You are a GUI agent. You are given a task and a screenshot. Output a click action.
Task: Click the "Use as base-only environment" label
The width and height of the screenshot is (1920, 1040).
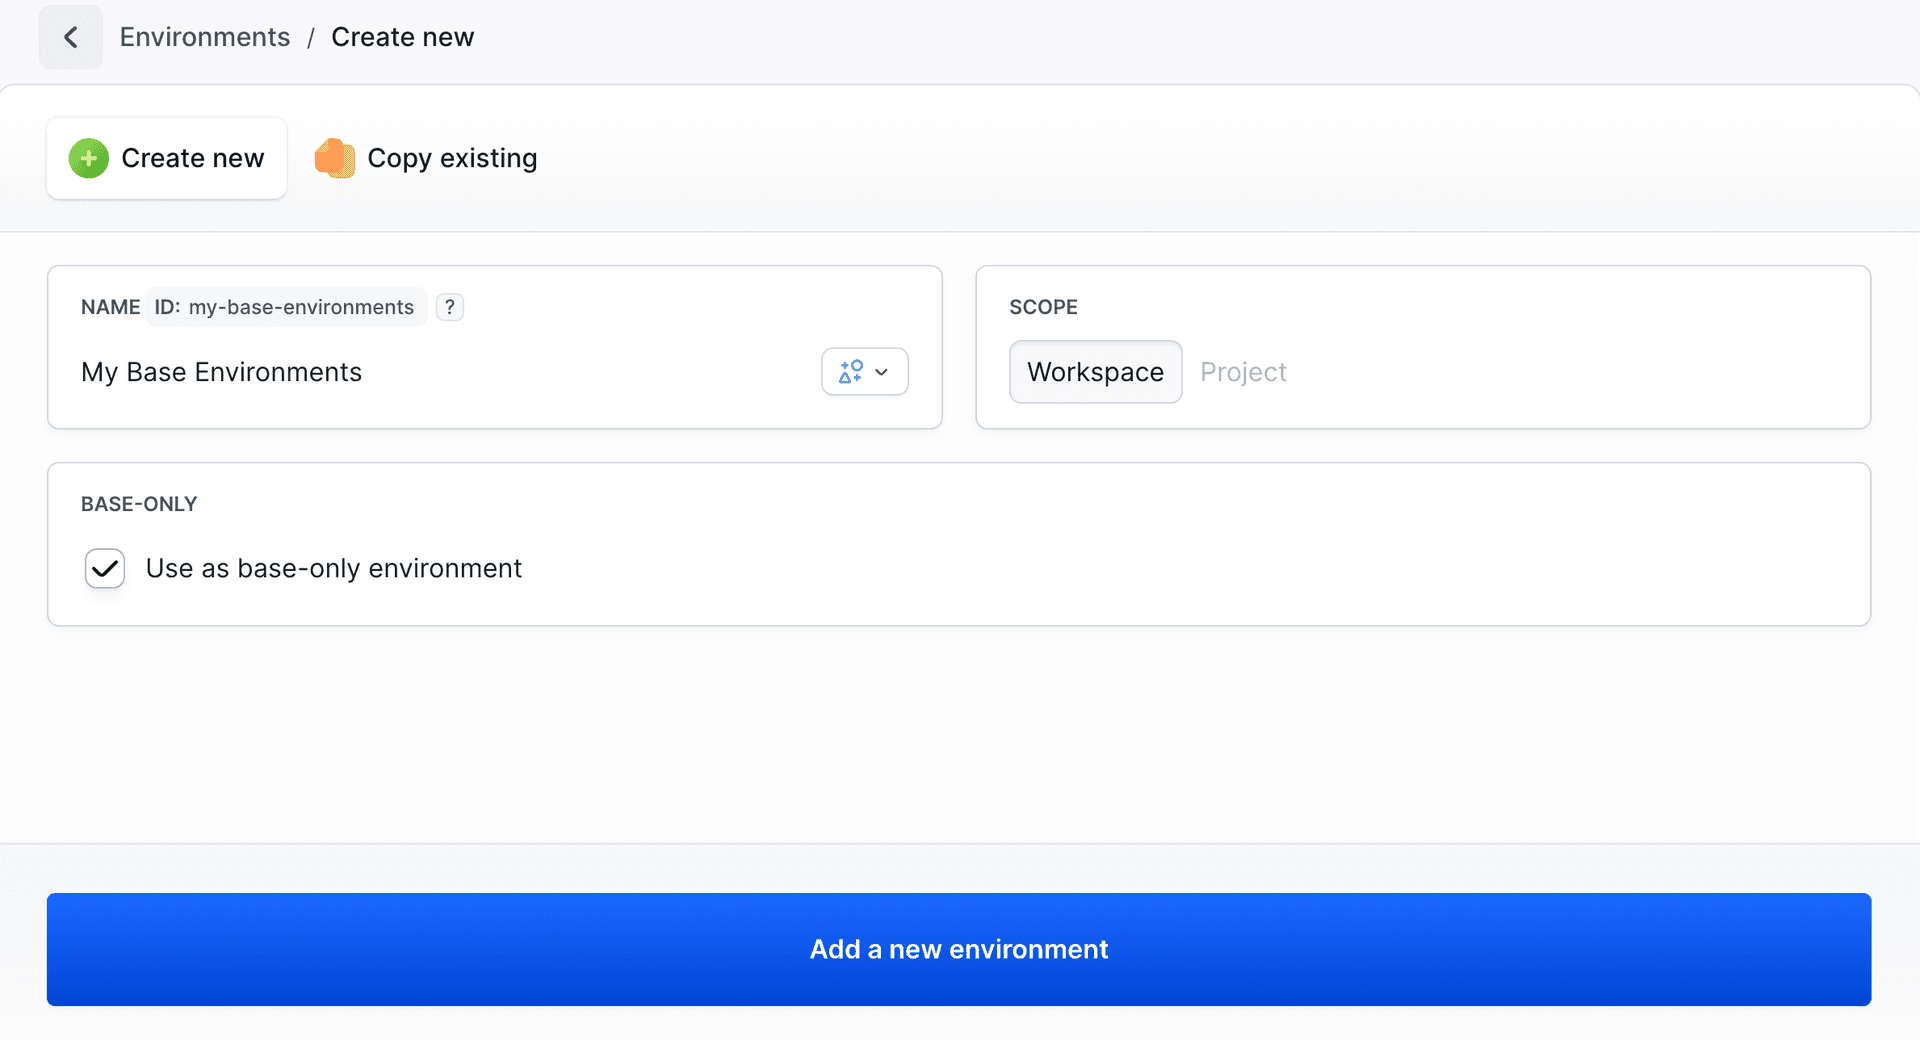(x=334, y=568)
